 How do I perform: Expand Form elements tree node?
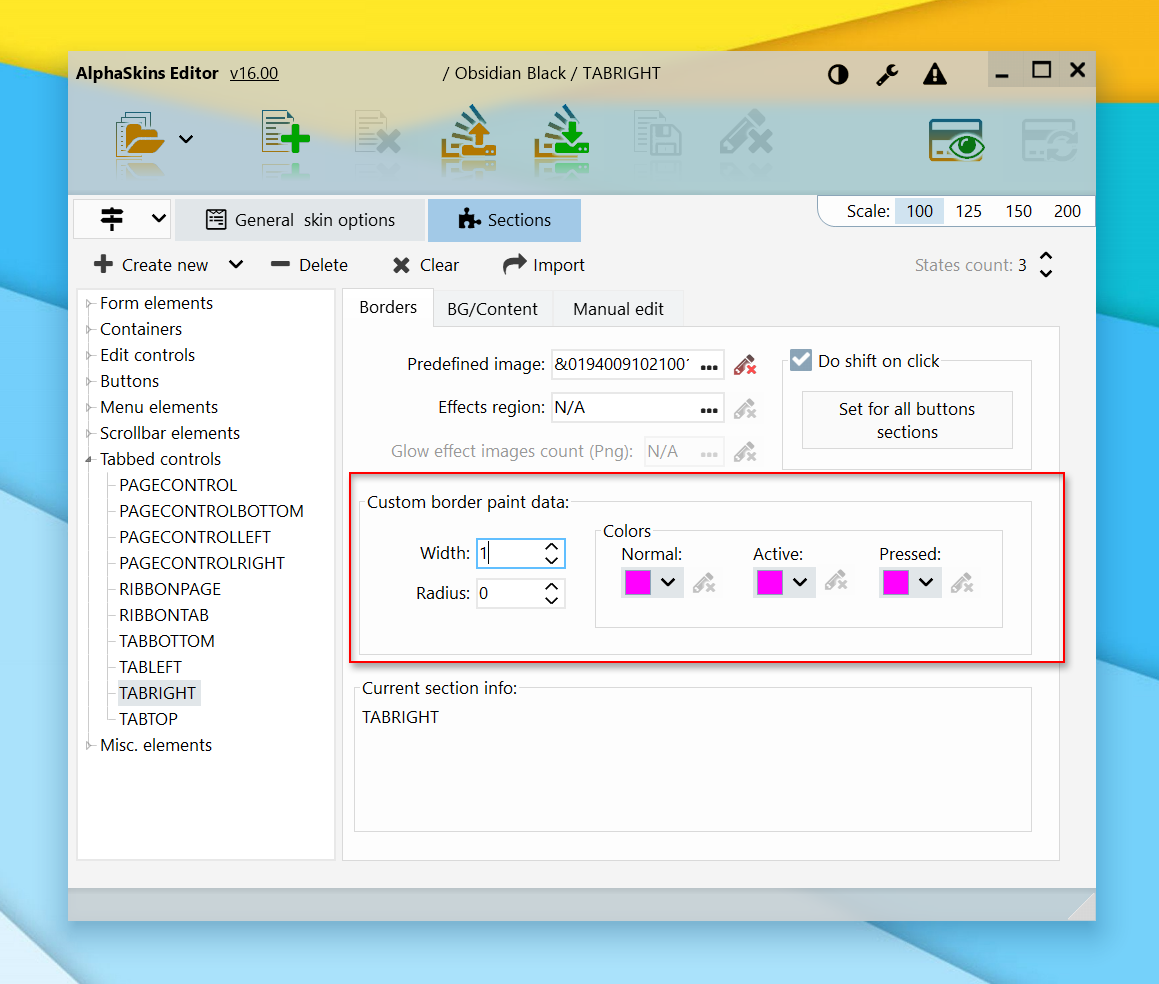(89, 303)
